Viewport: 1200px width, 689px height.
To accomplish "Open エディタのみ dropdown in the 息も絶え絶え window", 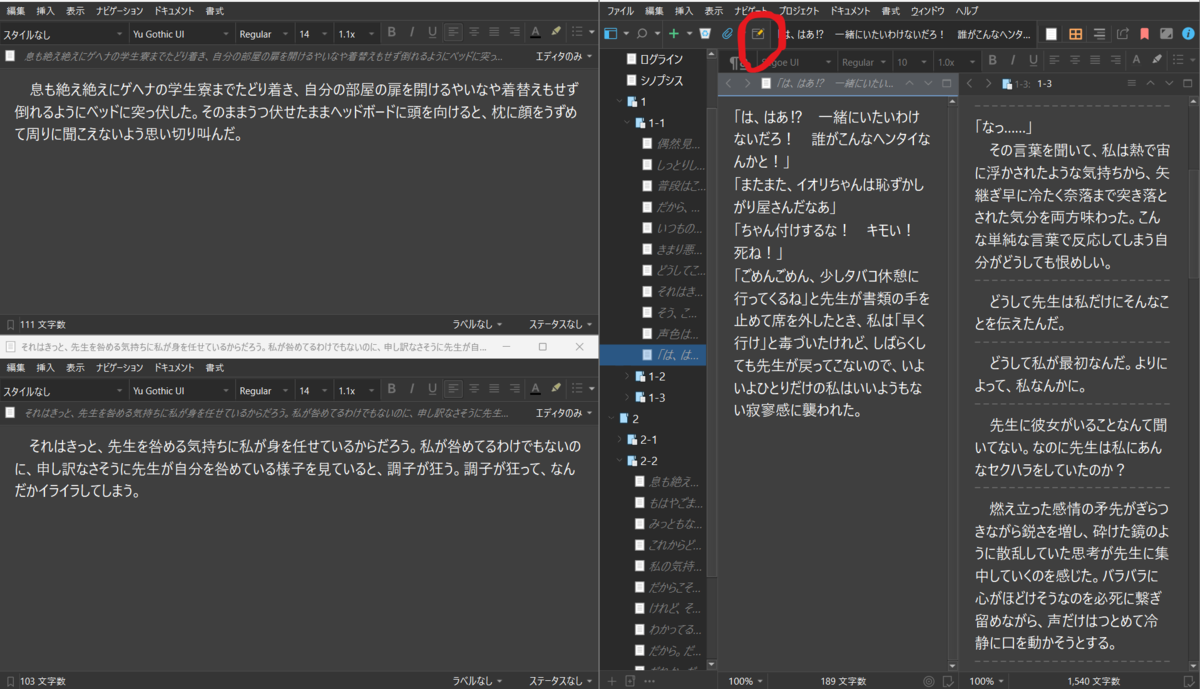I will click(x=564, y=58).
